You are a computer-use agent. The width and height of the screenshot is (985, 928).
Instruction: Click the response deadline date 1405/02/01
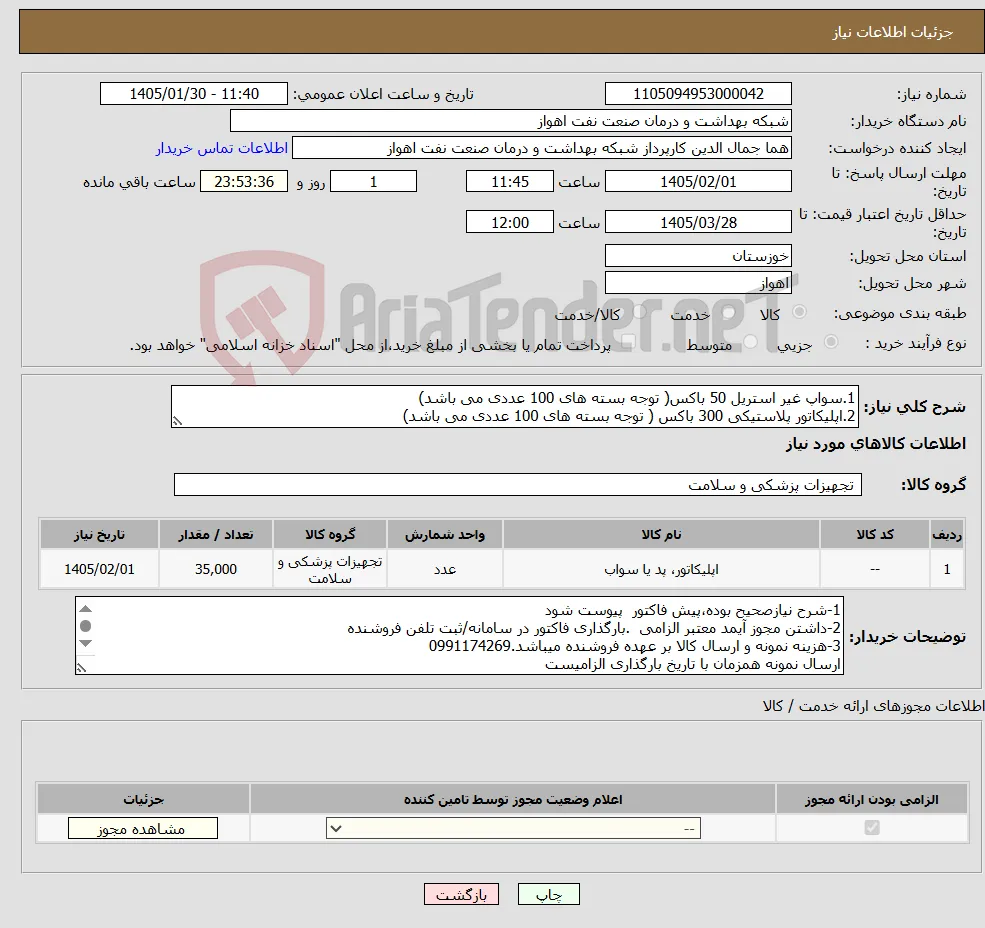(698, 182)
